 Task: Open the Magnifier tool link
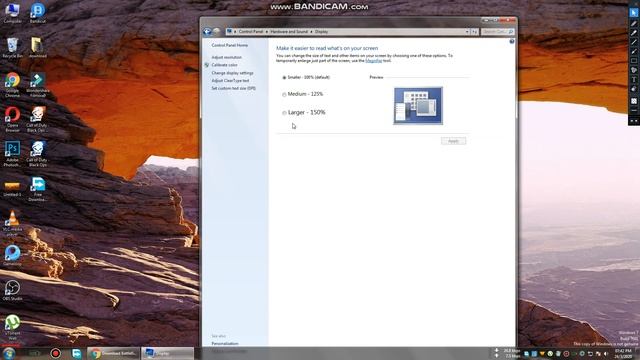373,61
